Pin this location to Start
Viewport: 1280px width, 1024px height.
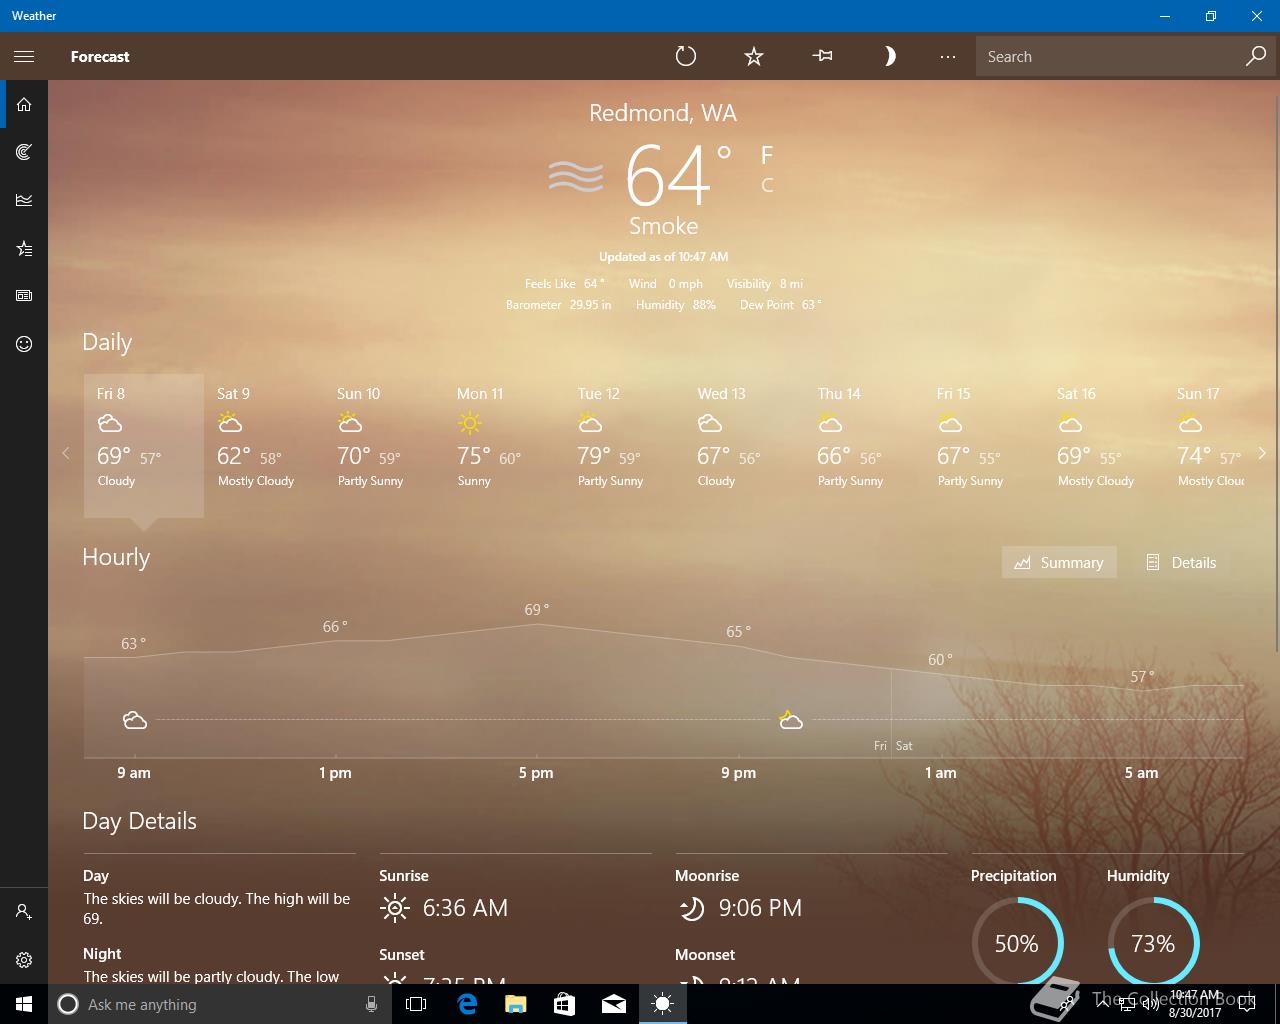(822, 56)
